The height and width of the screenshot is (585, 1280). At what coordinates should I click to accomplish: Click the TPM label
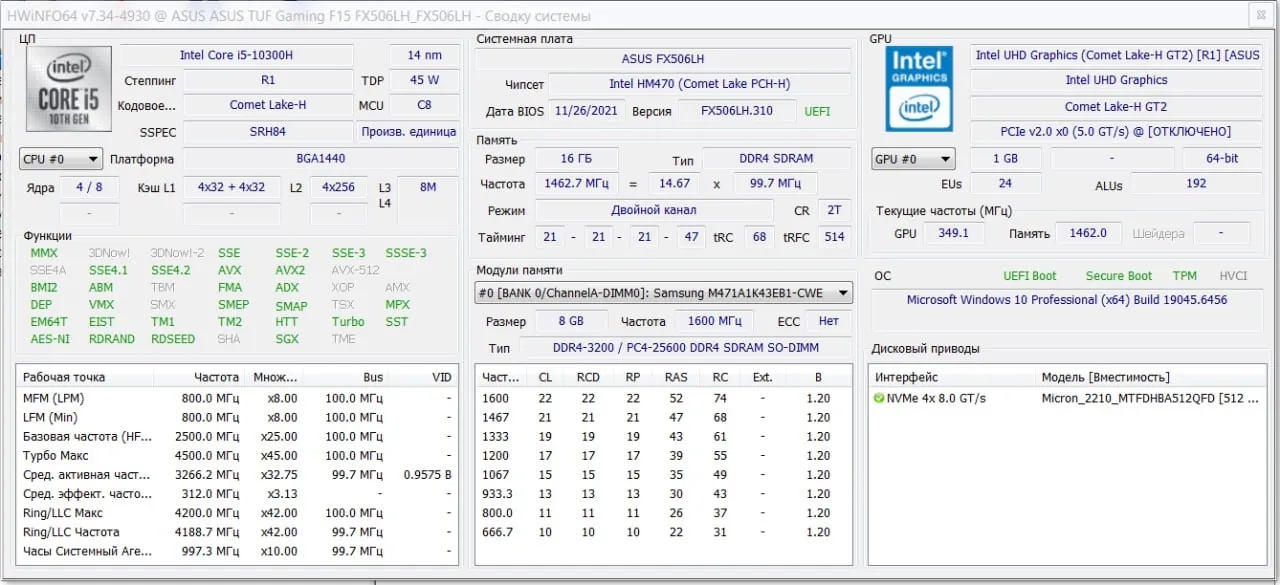coord(1185,276)
